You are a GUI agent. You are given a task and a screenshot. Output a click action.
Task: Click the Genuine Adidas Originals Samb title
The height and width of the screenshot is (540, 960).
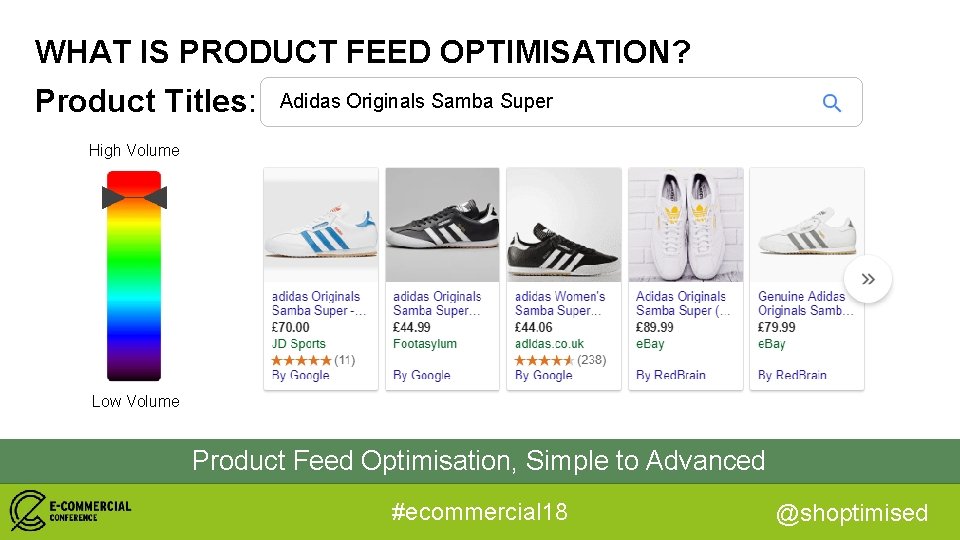tap(805, 304)
